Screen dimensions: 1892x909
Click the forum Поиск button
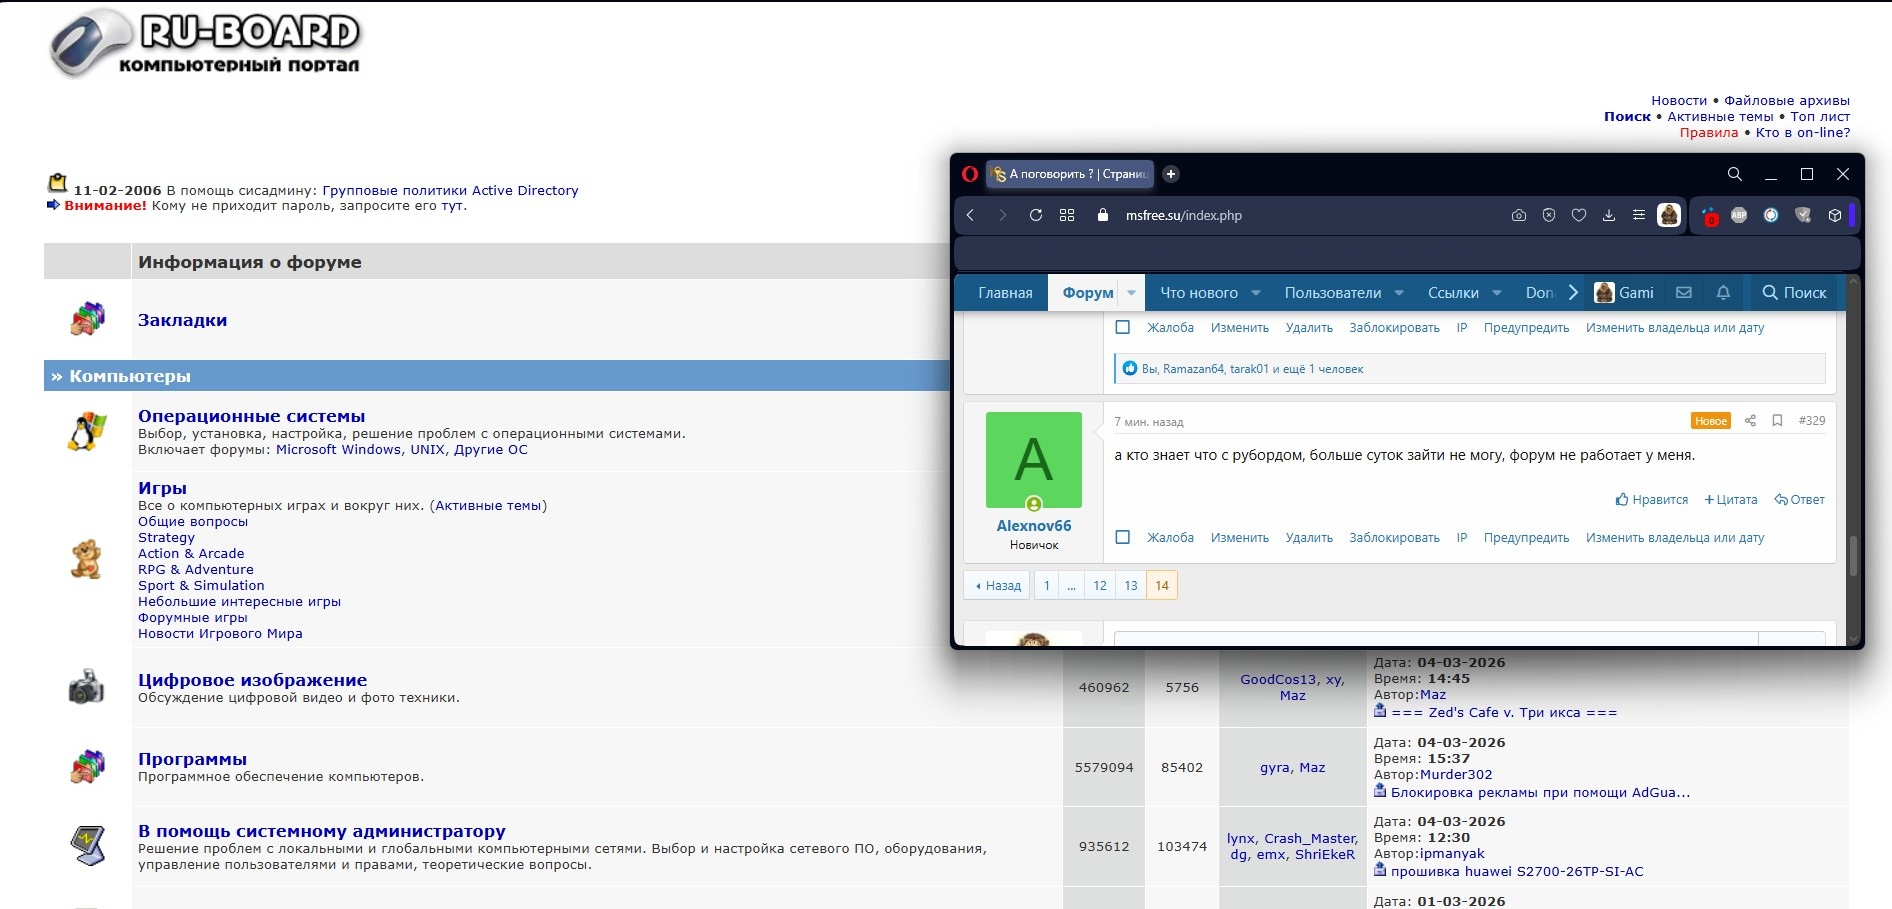point(1794,292)
